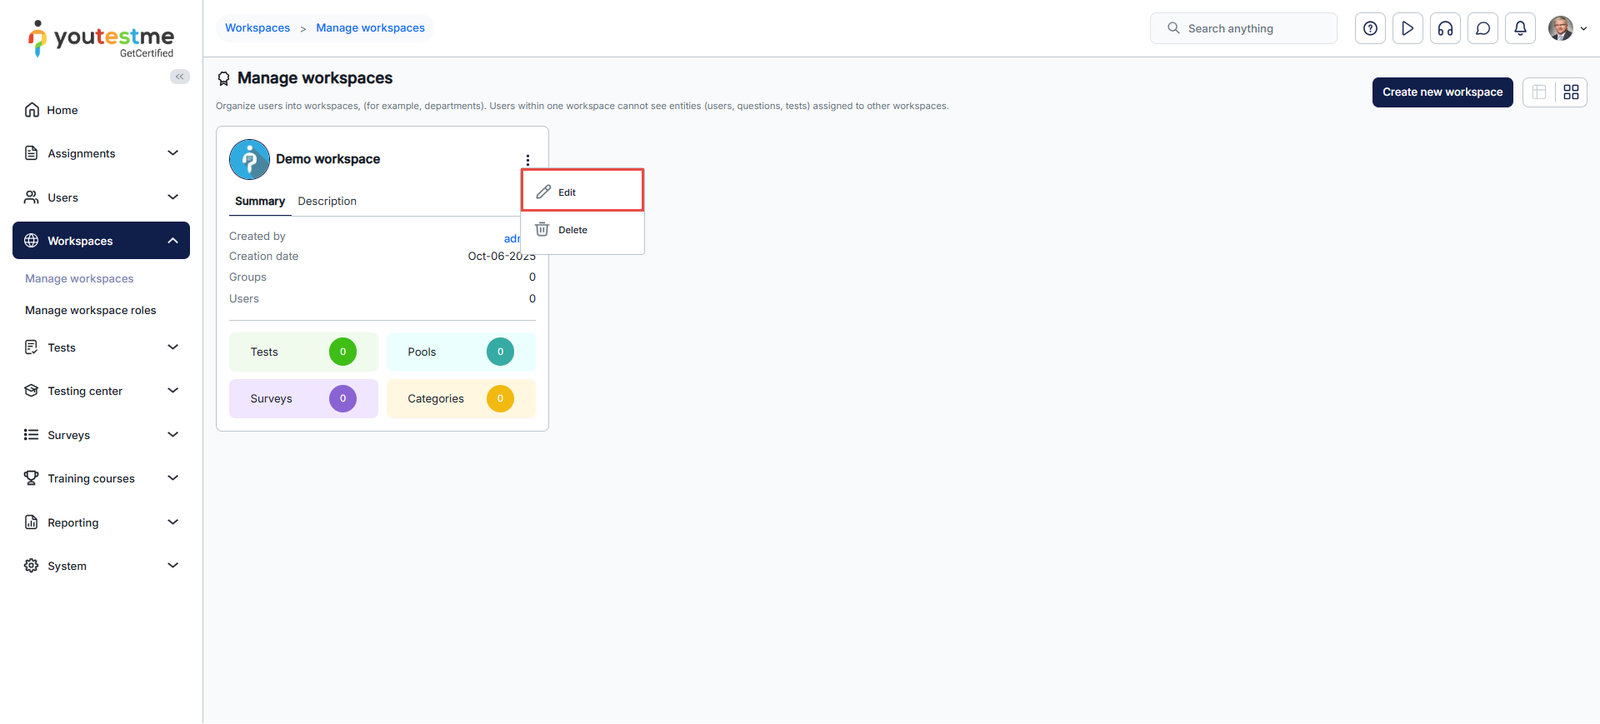
Task: Click the play video tutorial icon
Action: [1407, 29]
